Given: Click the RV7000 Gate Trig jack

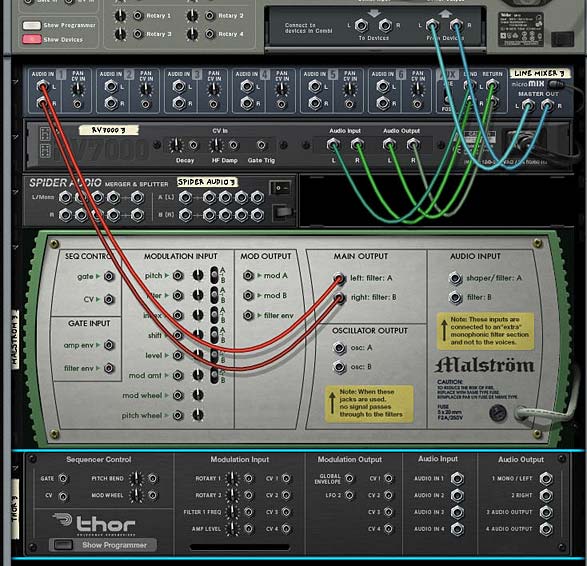Looking at the screenshot, I should (x=261, y=145).
